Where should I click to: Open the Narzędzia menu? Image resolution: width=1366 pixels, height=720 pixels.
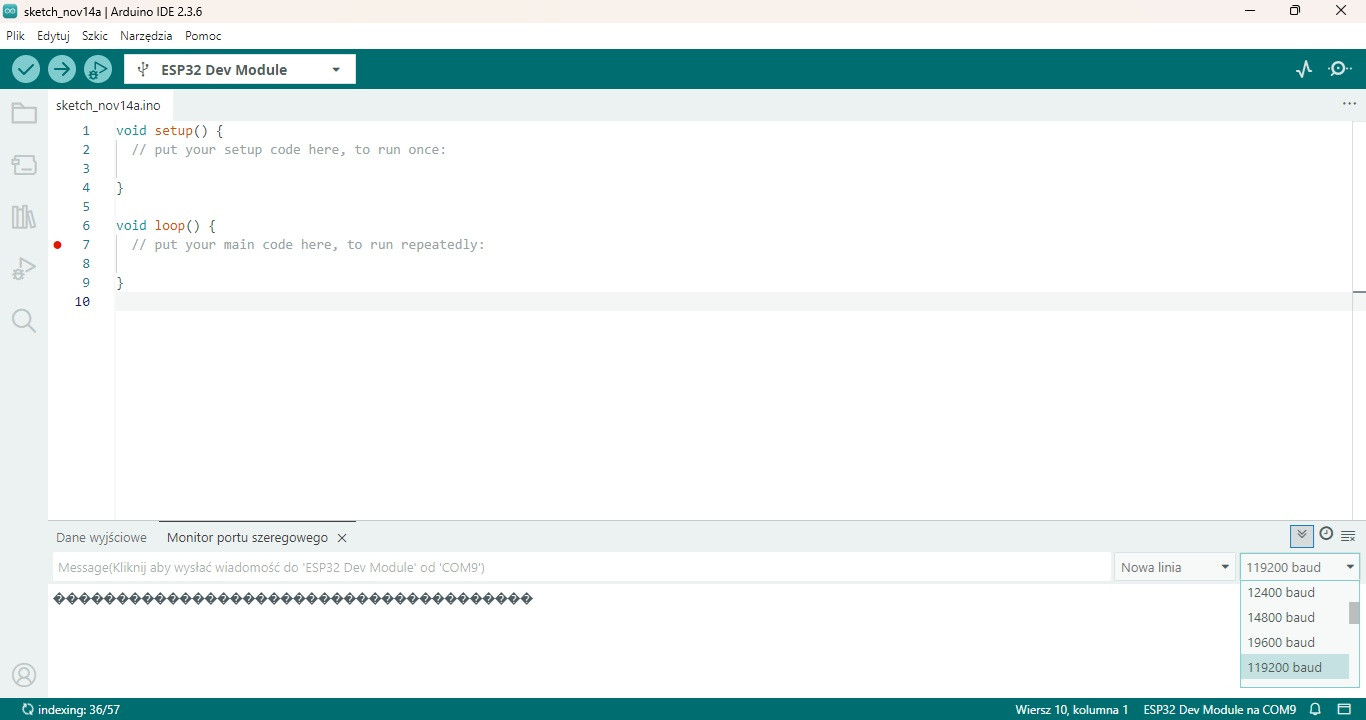pos(146,35)
